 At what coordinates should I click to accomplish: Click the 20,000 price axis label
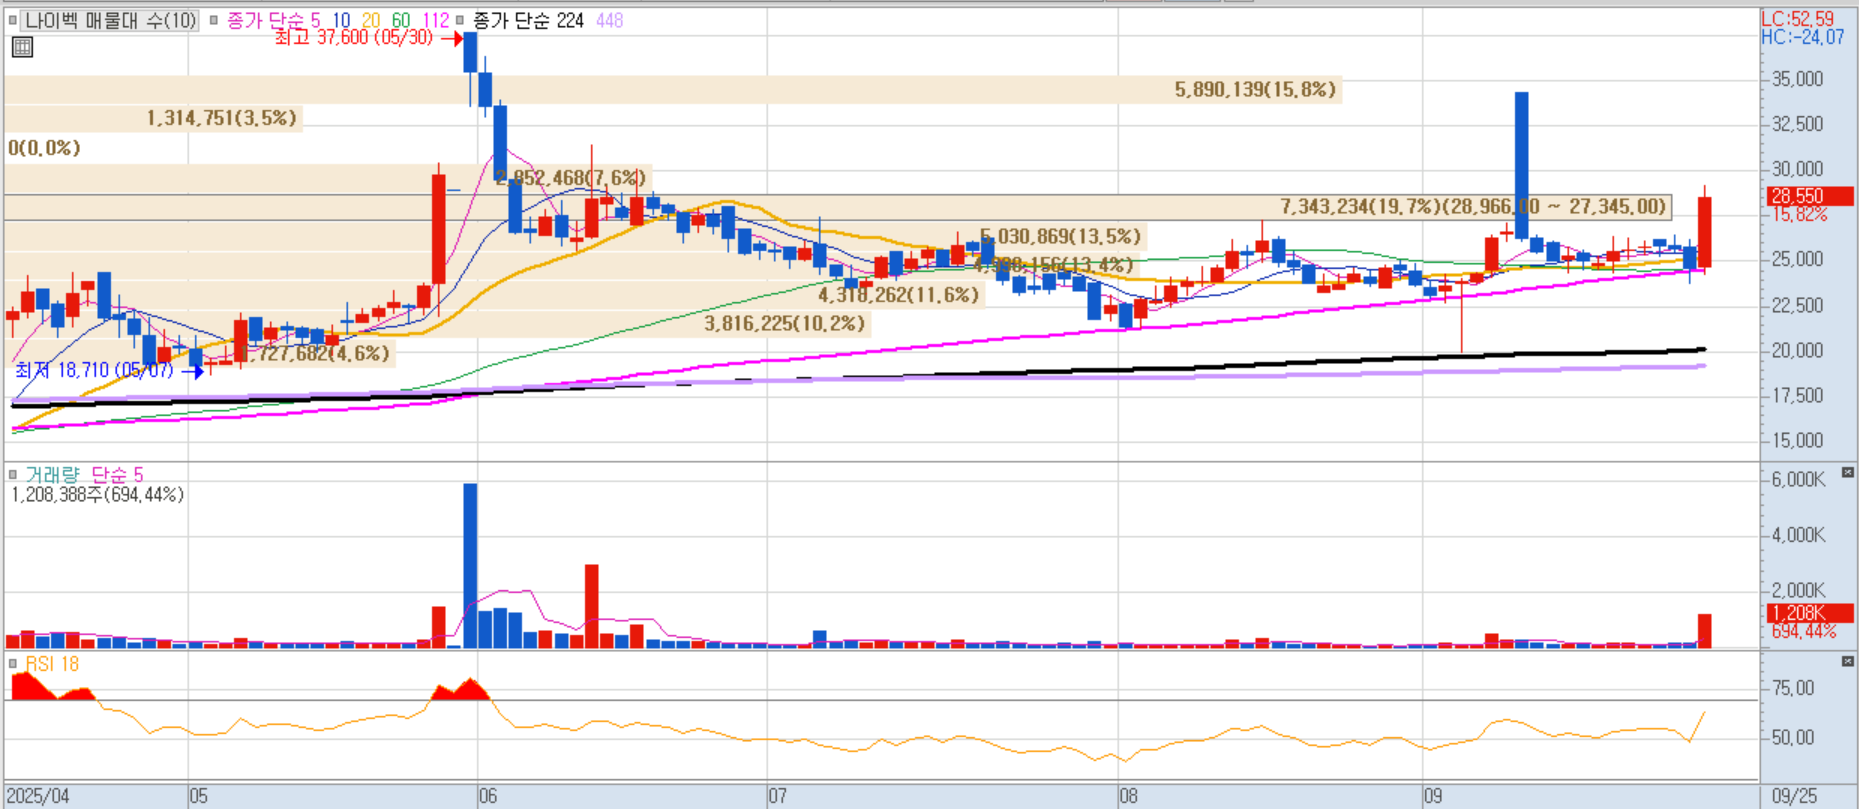[1798, 351]
